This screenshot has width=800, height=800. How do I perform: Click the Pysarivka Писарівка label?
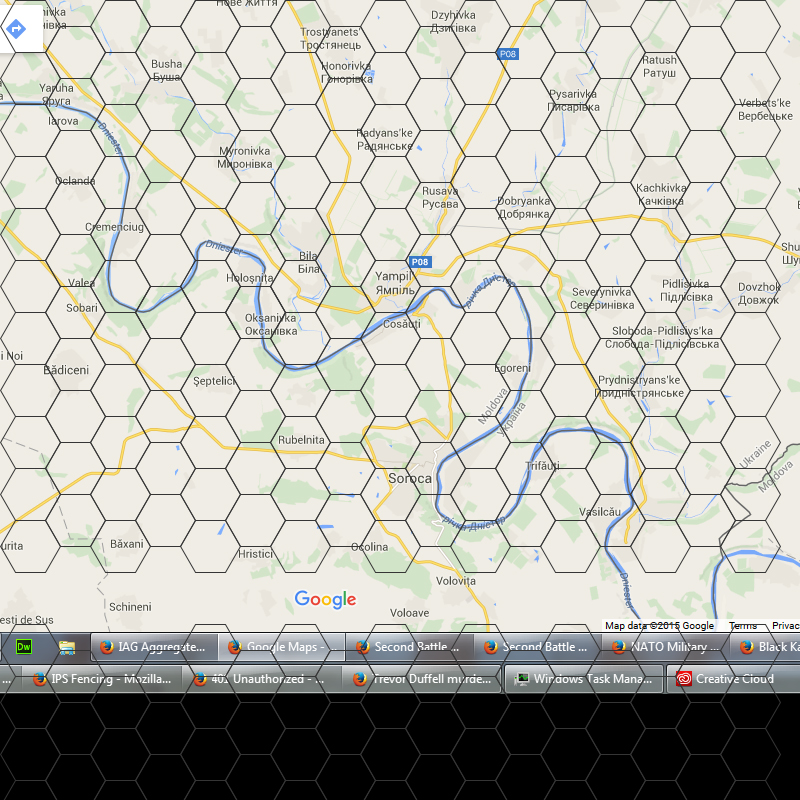click(x=573, y=100)
